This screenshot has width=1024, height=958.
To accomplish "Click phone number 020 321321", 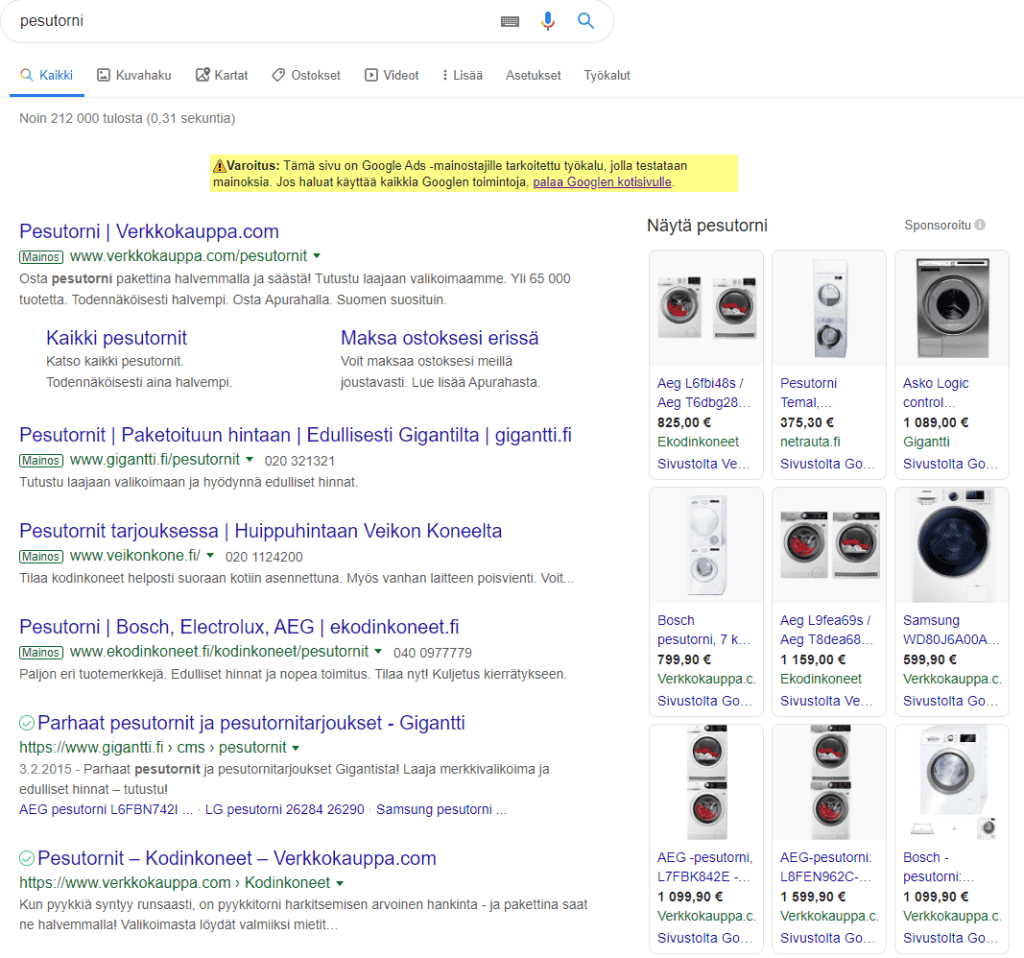I will coord(299,461).
